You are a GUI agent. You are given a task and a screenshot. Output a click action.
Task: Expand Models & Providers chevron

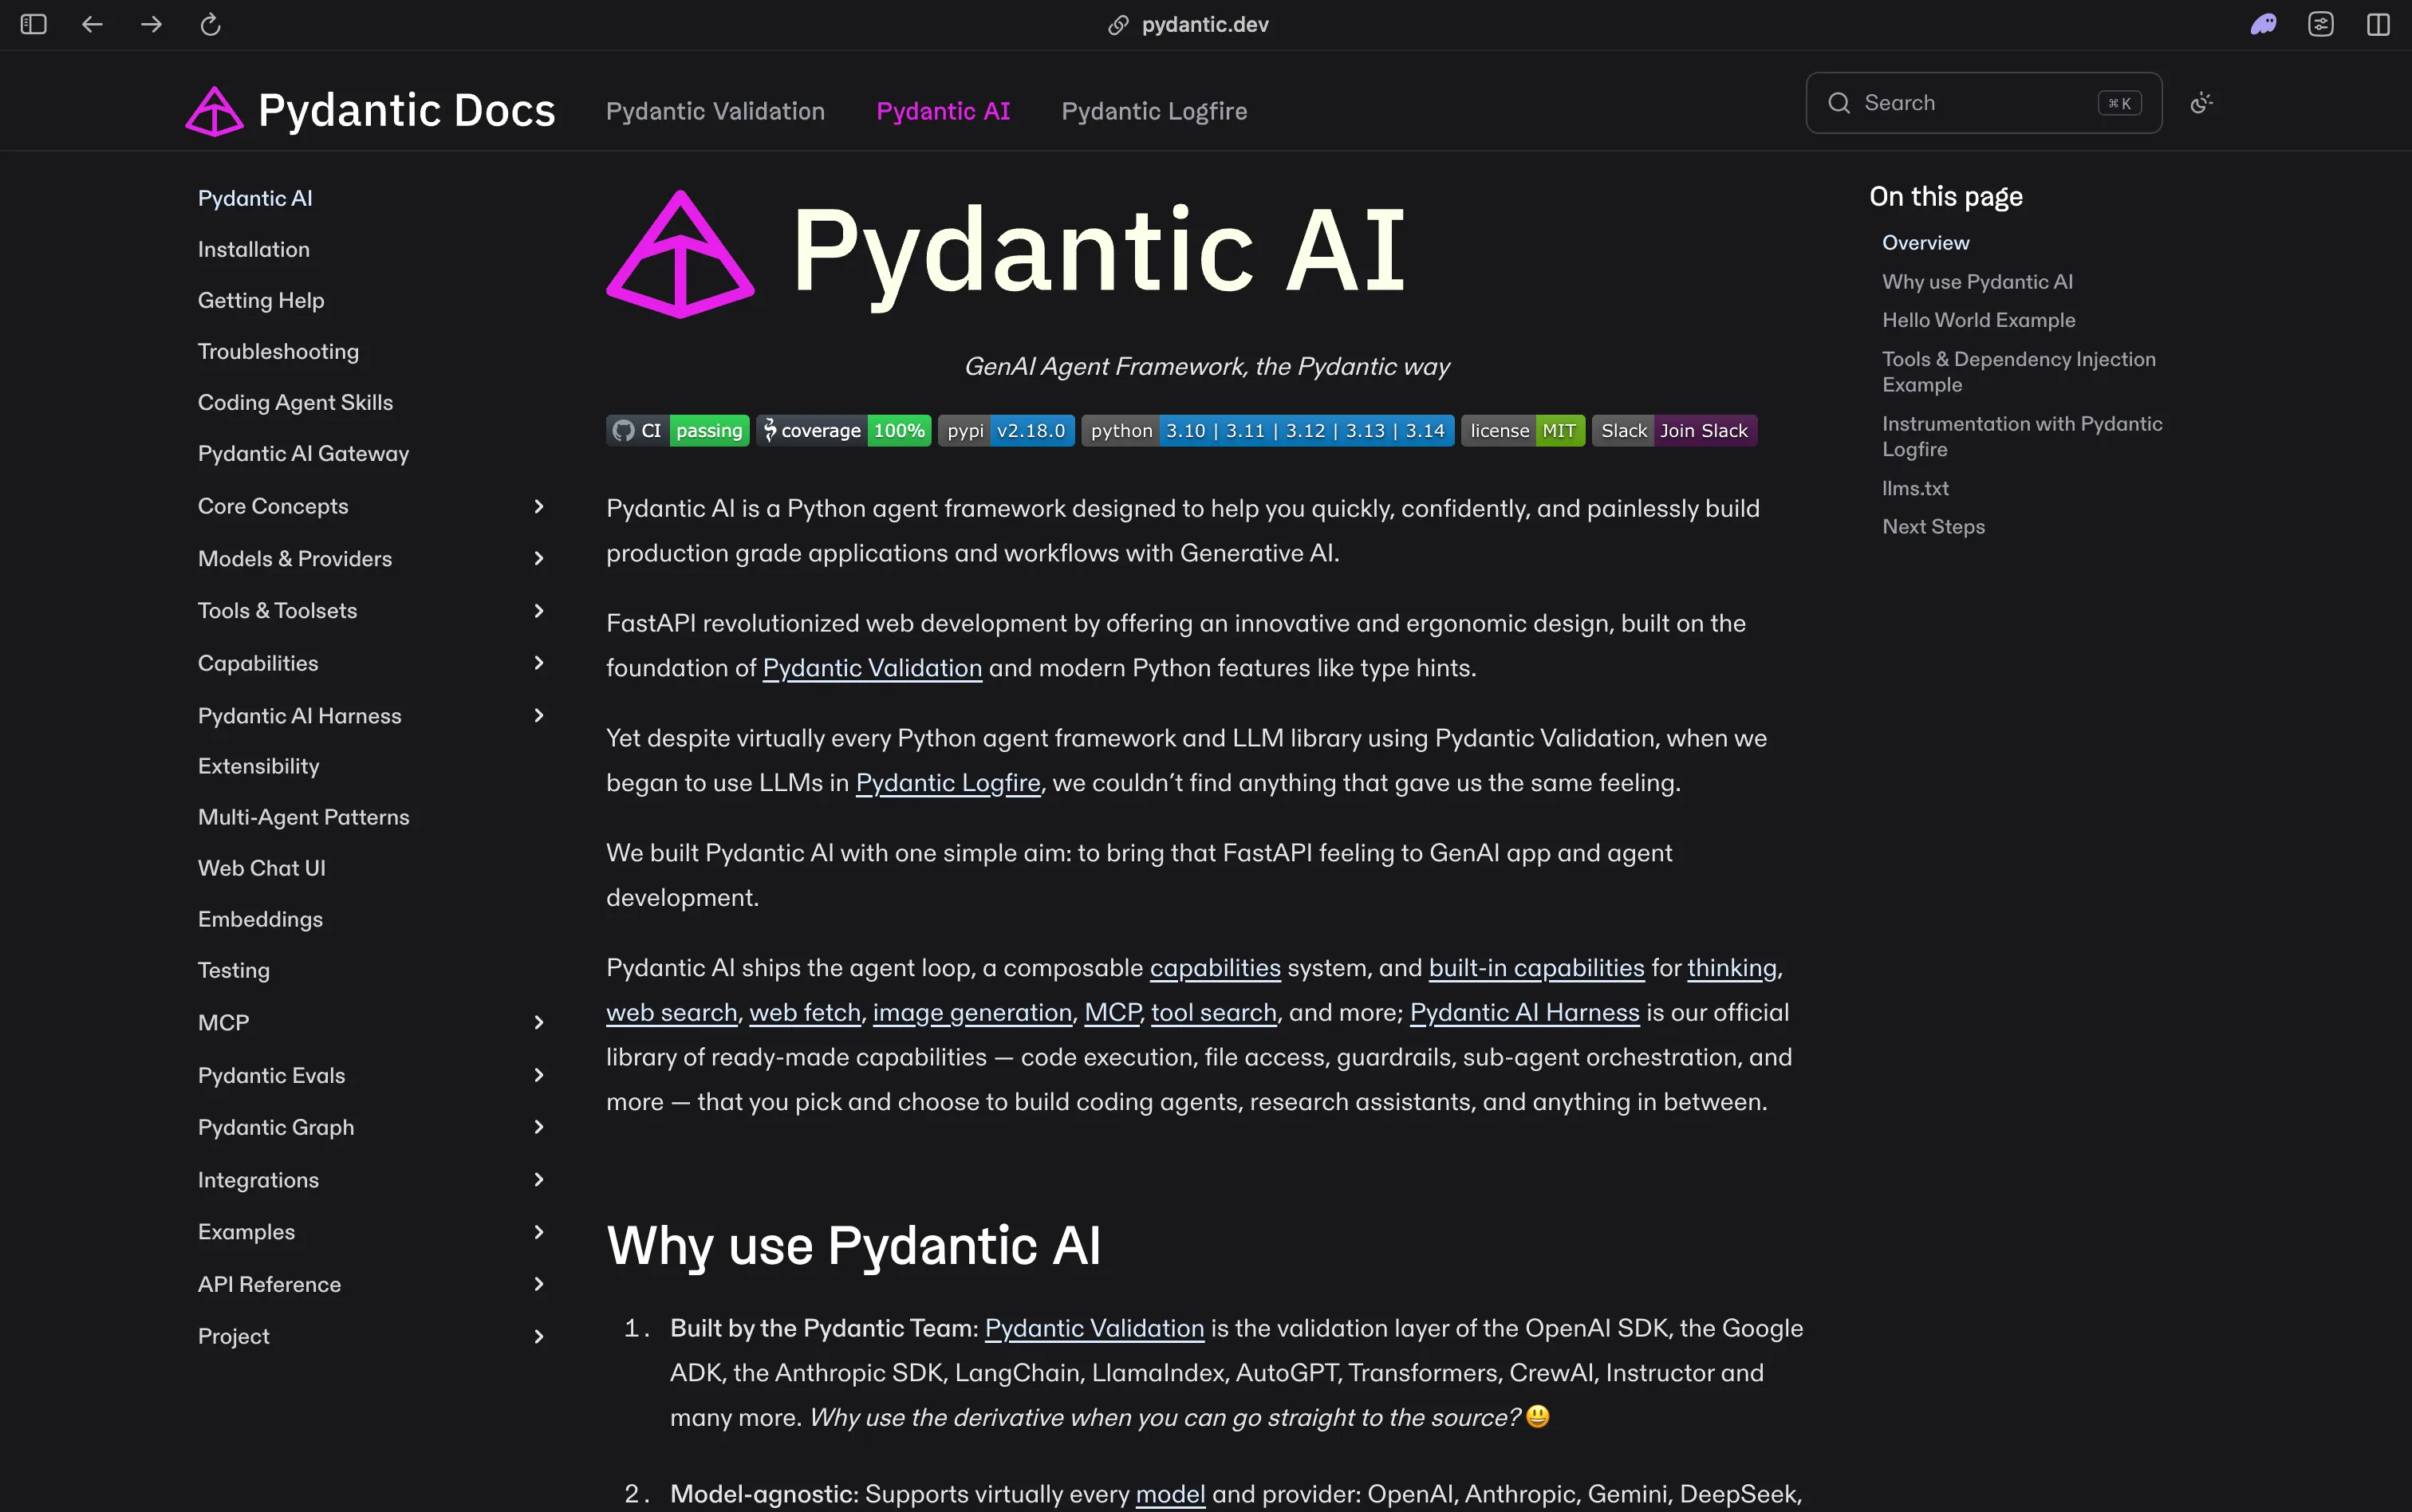point(539,558)
